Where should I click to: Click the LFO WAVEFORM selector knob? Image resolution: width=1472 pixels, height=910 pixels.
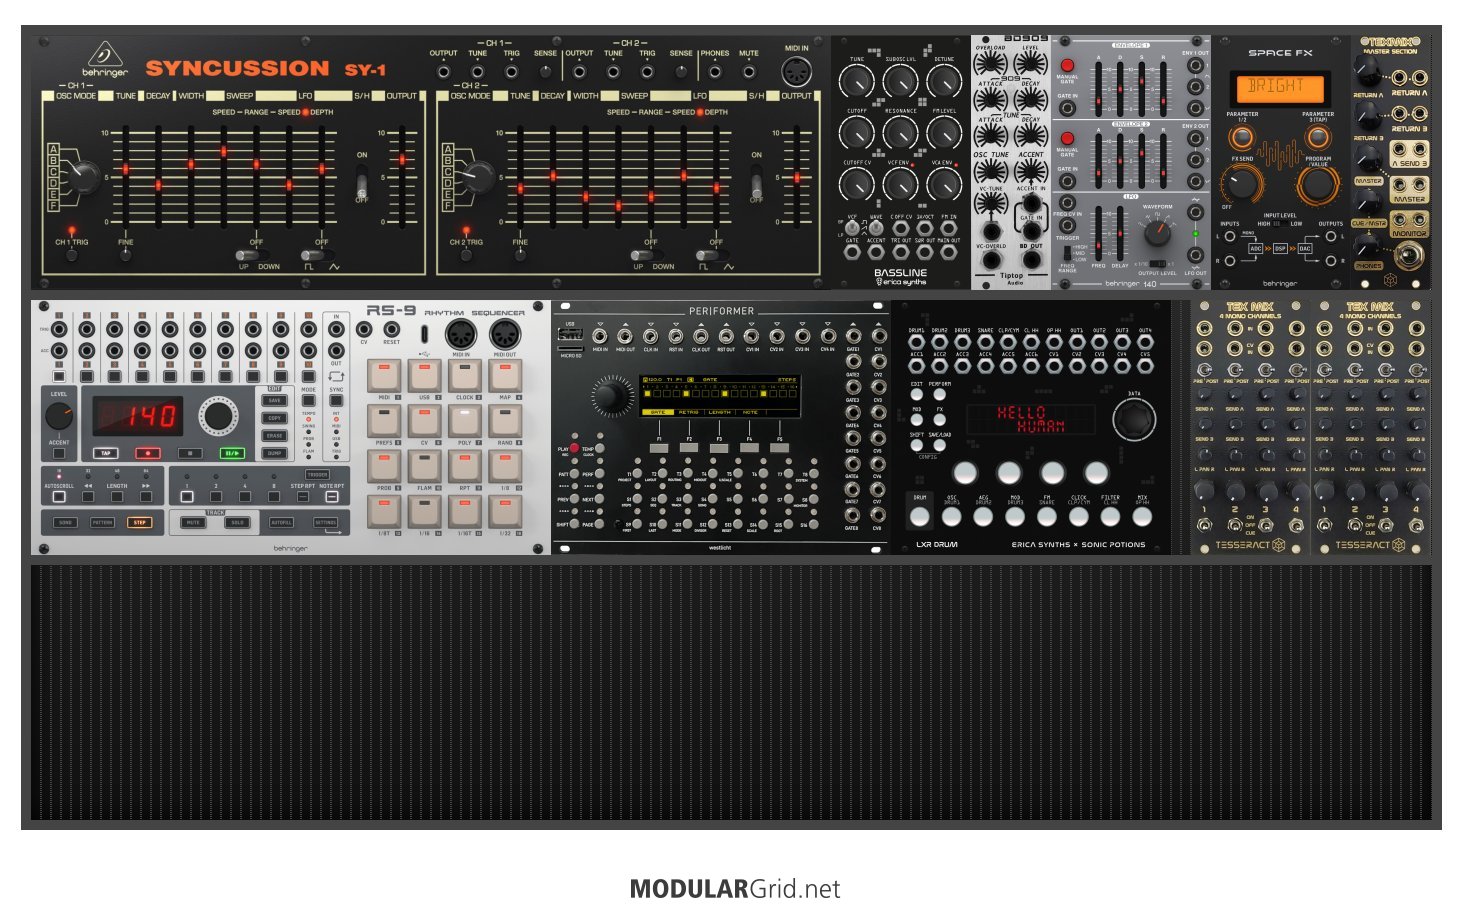[x=1157, y=233]
